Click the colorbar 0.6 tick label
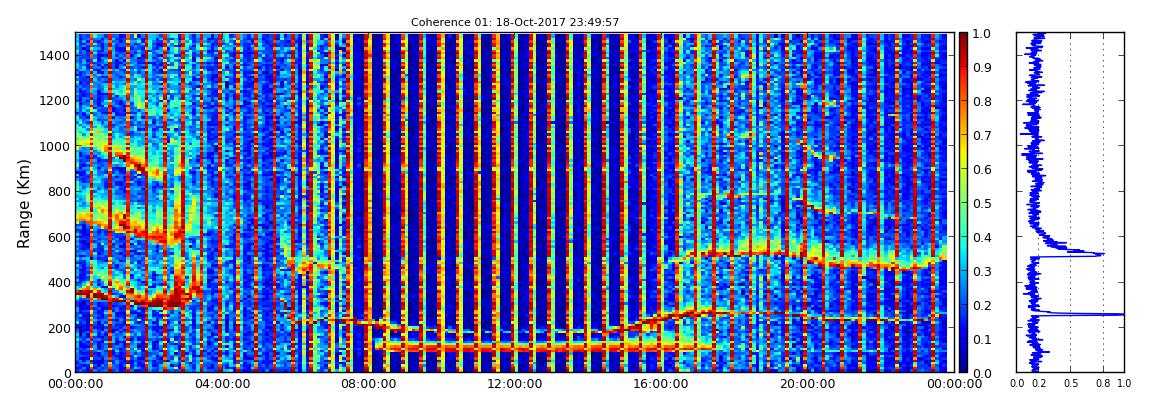 (x=981, y=169)
